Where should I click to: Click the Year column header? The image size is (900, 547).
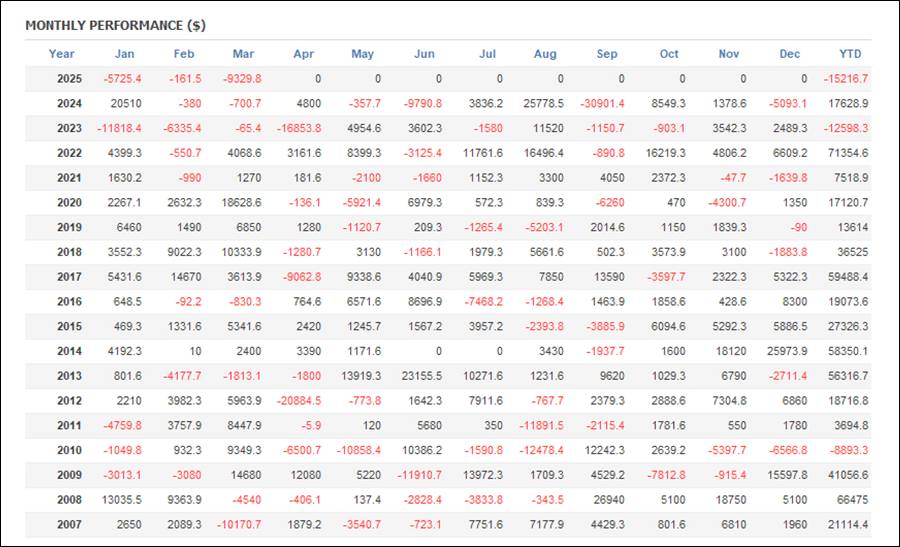tap(61, 54)
